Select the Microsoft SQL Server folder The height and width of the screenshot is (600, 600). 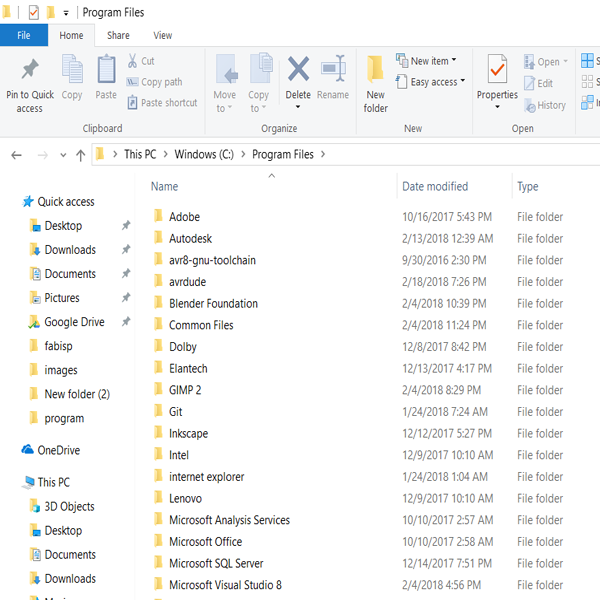(x=216, y=563)
